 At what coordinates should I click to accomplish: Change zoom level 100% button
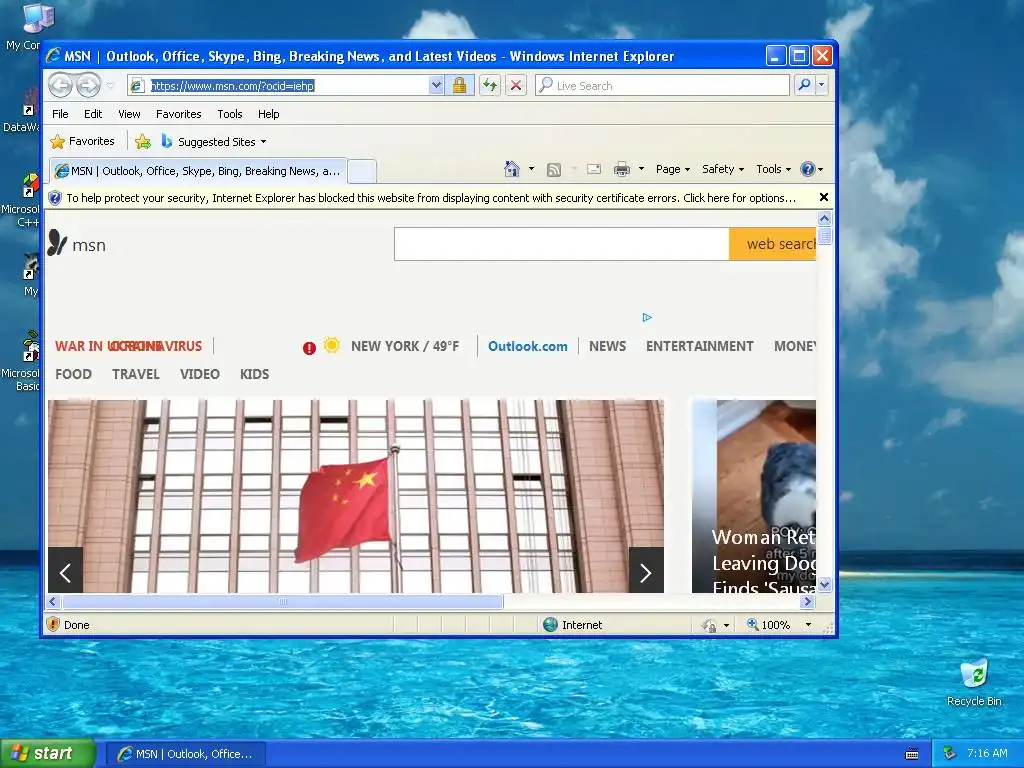(x=769, y=625)
